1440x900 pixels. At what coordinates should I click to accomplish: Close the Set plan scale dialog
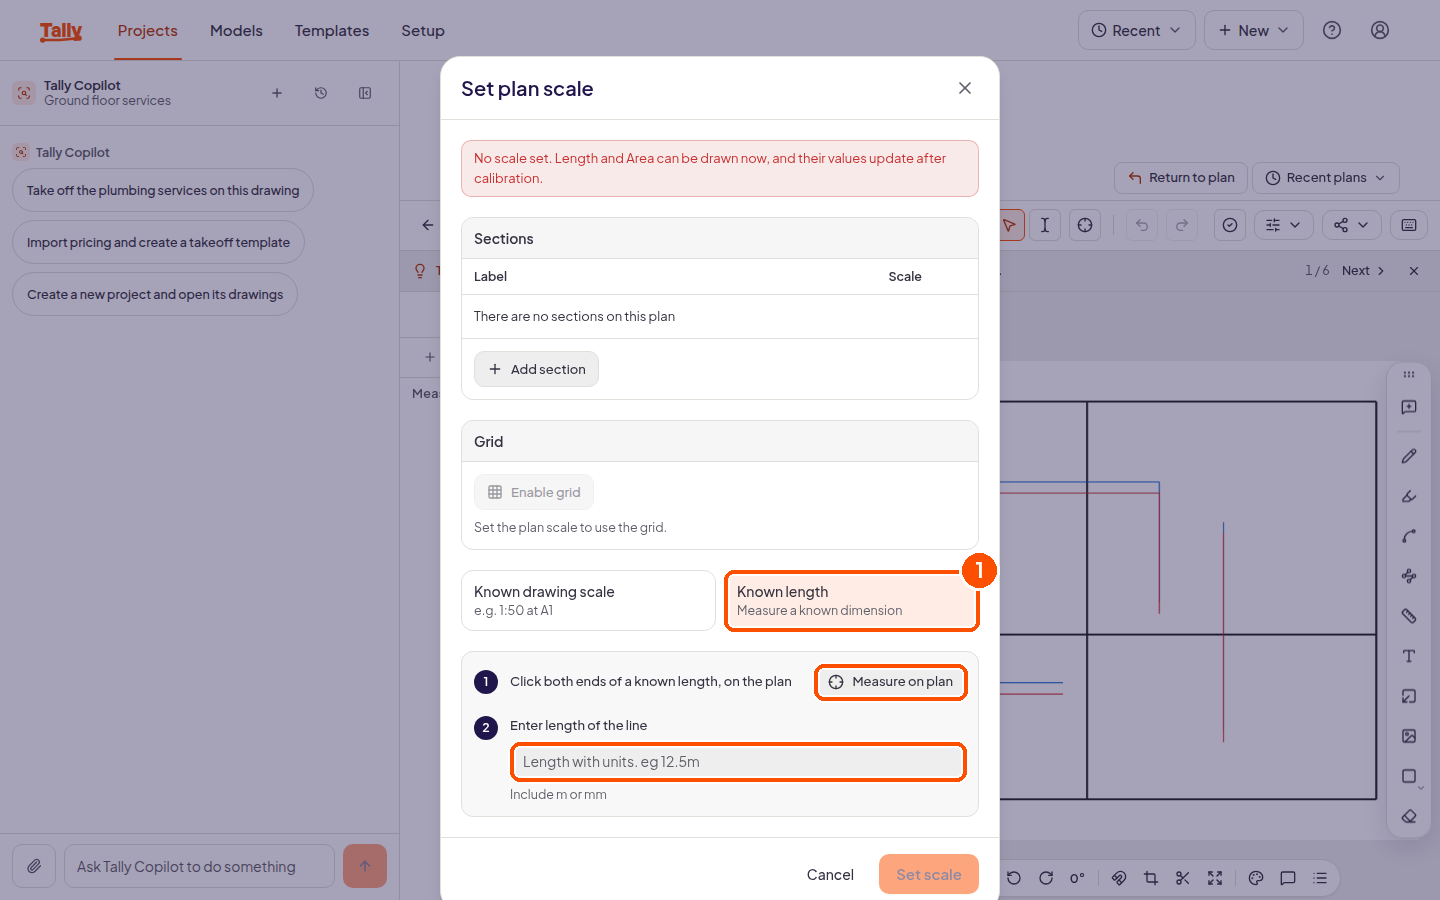pyautogui.click(x=965, y=88)
